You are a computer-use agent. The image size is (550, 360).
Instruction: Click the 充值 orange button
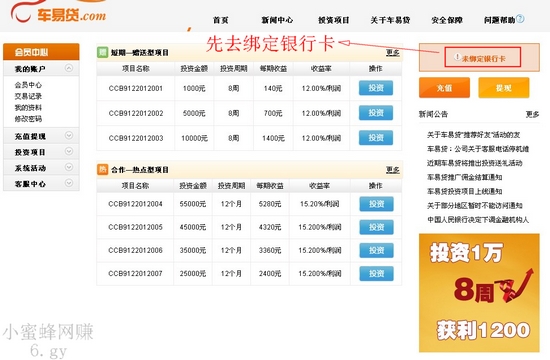[444, 88]
